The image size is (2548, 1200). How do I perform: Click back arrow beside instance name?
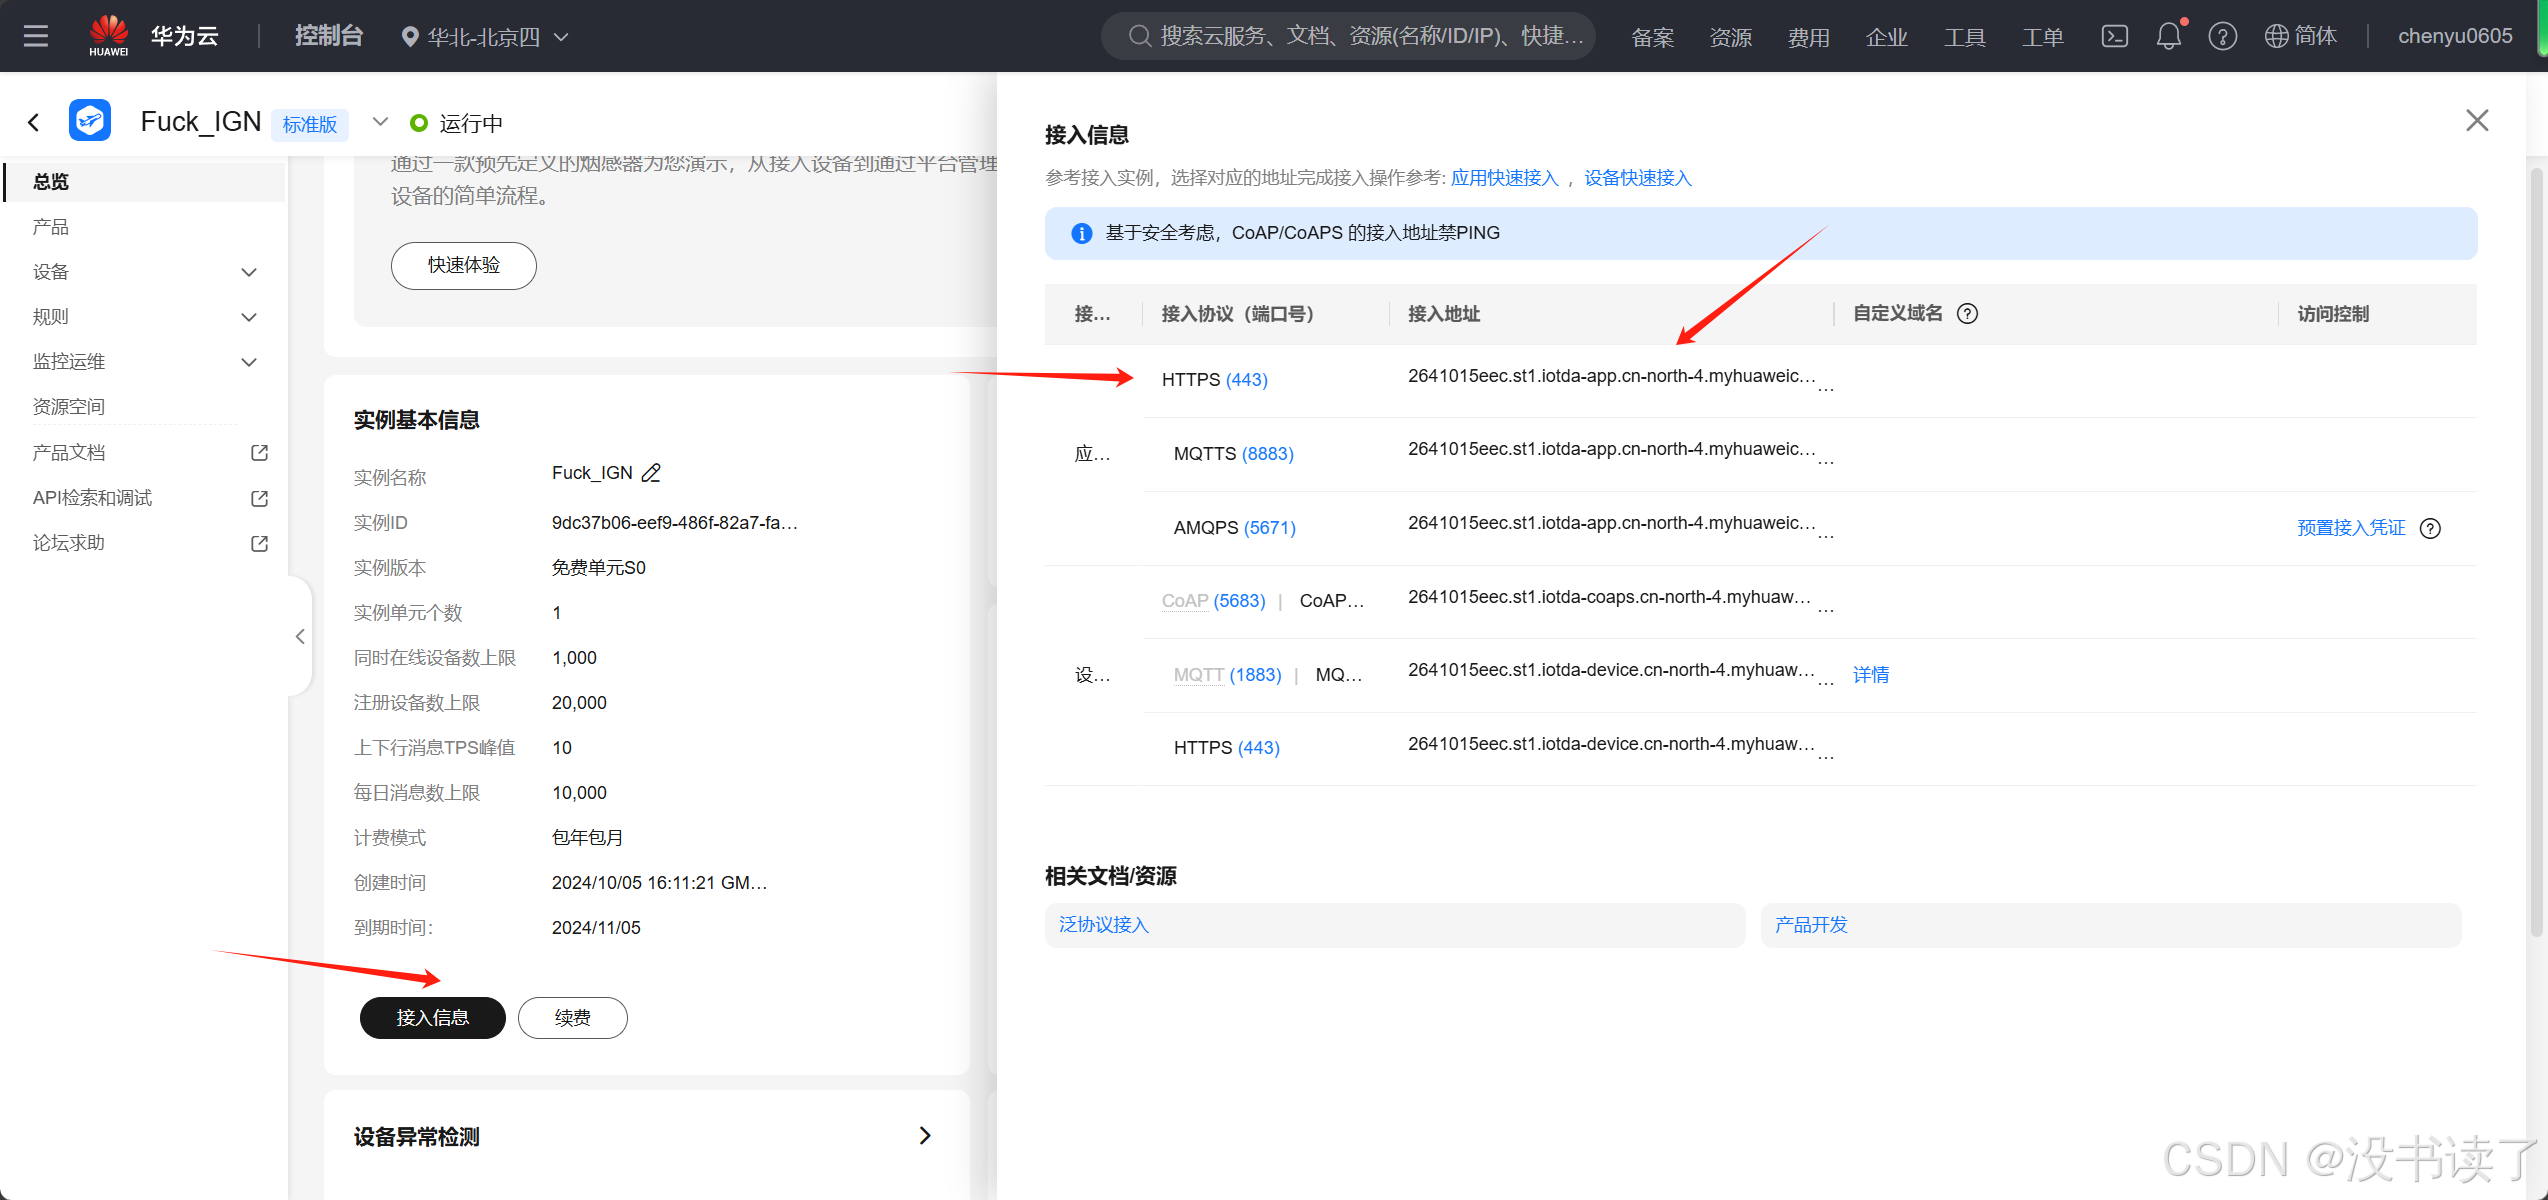coord(34,123)
